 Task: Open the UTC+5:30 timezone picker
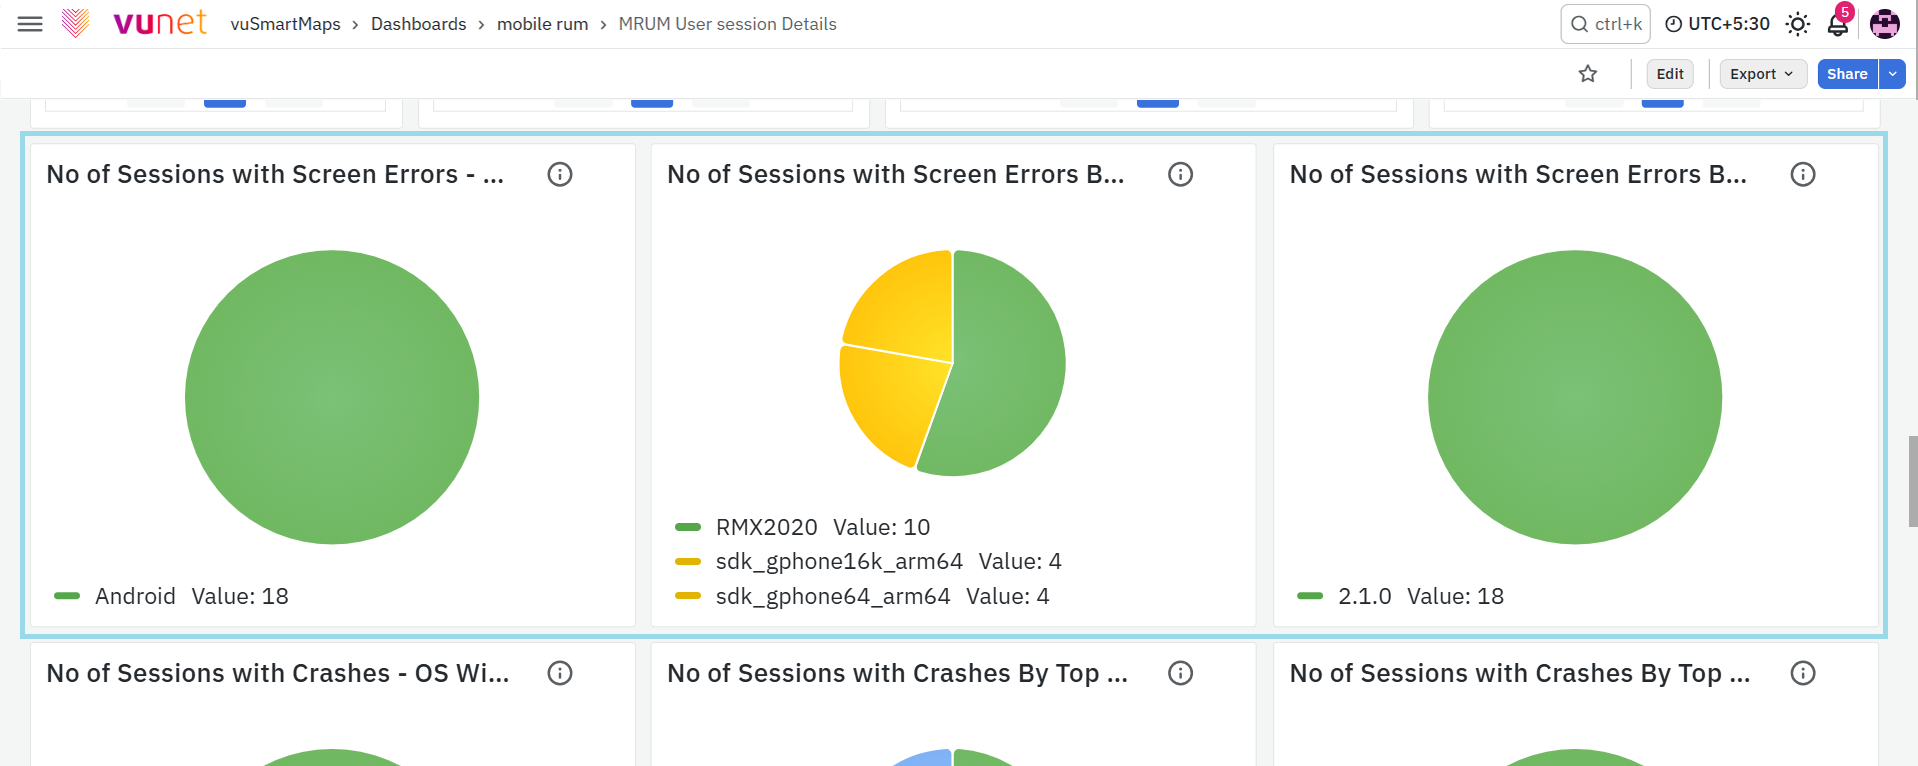pyautogui.click(x=1717, y=24)
